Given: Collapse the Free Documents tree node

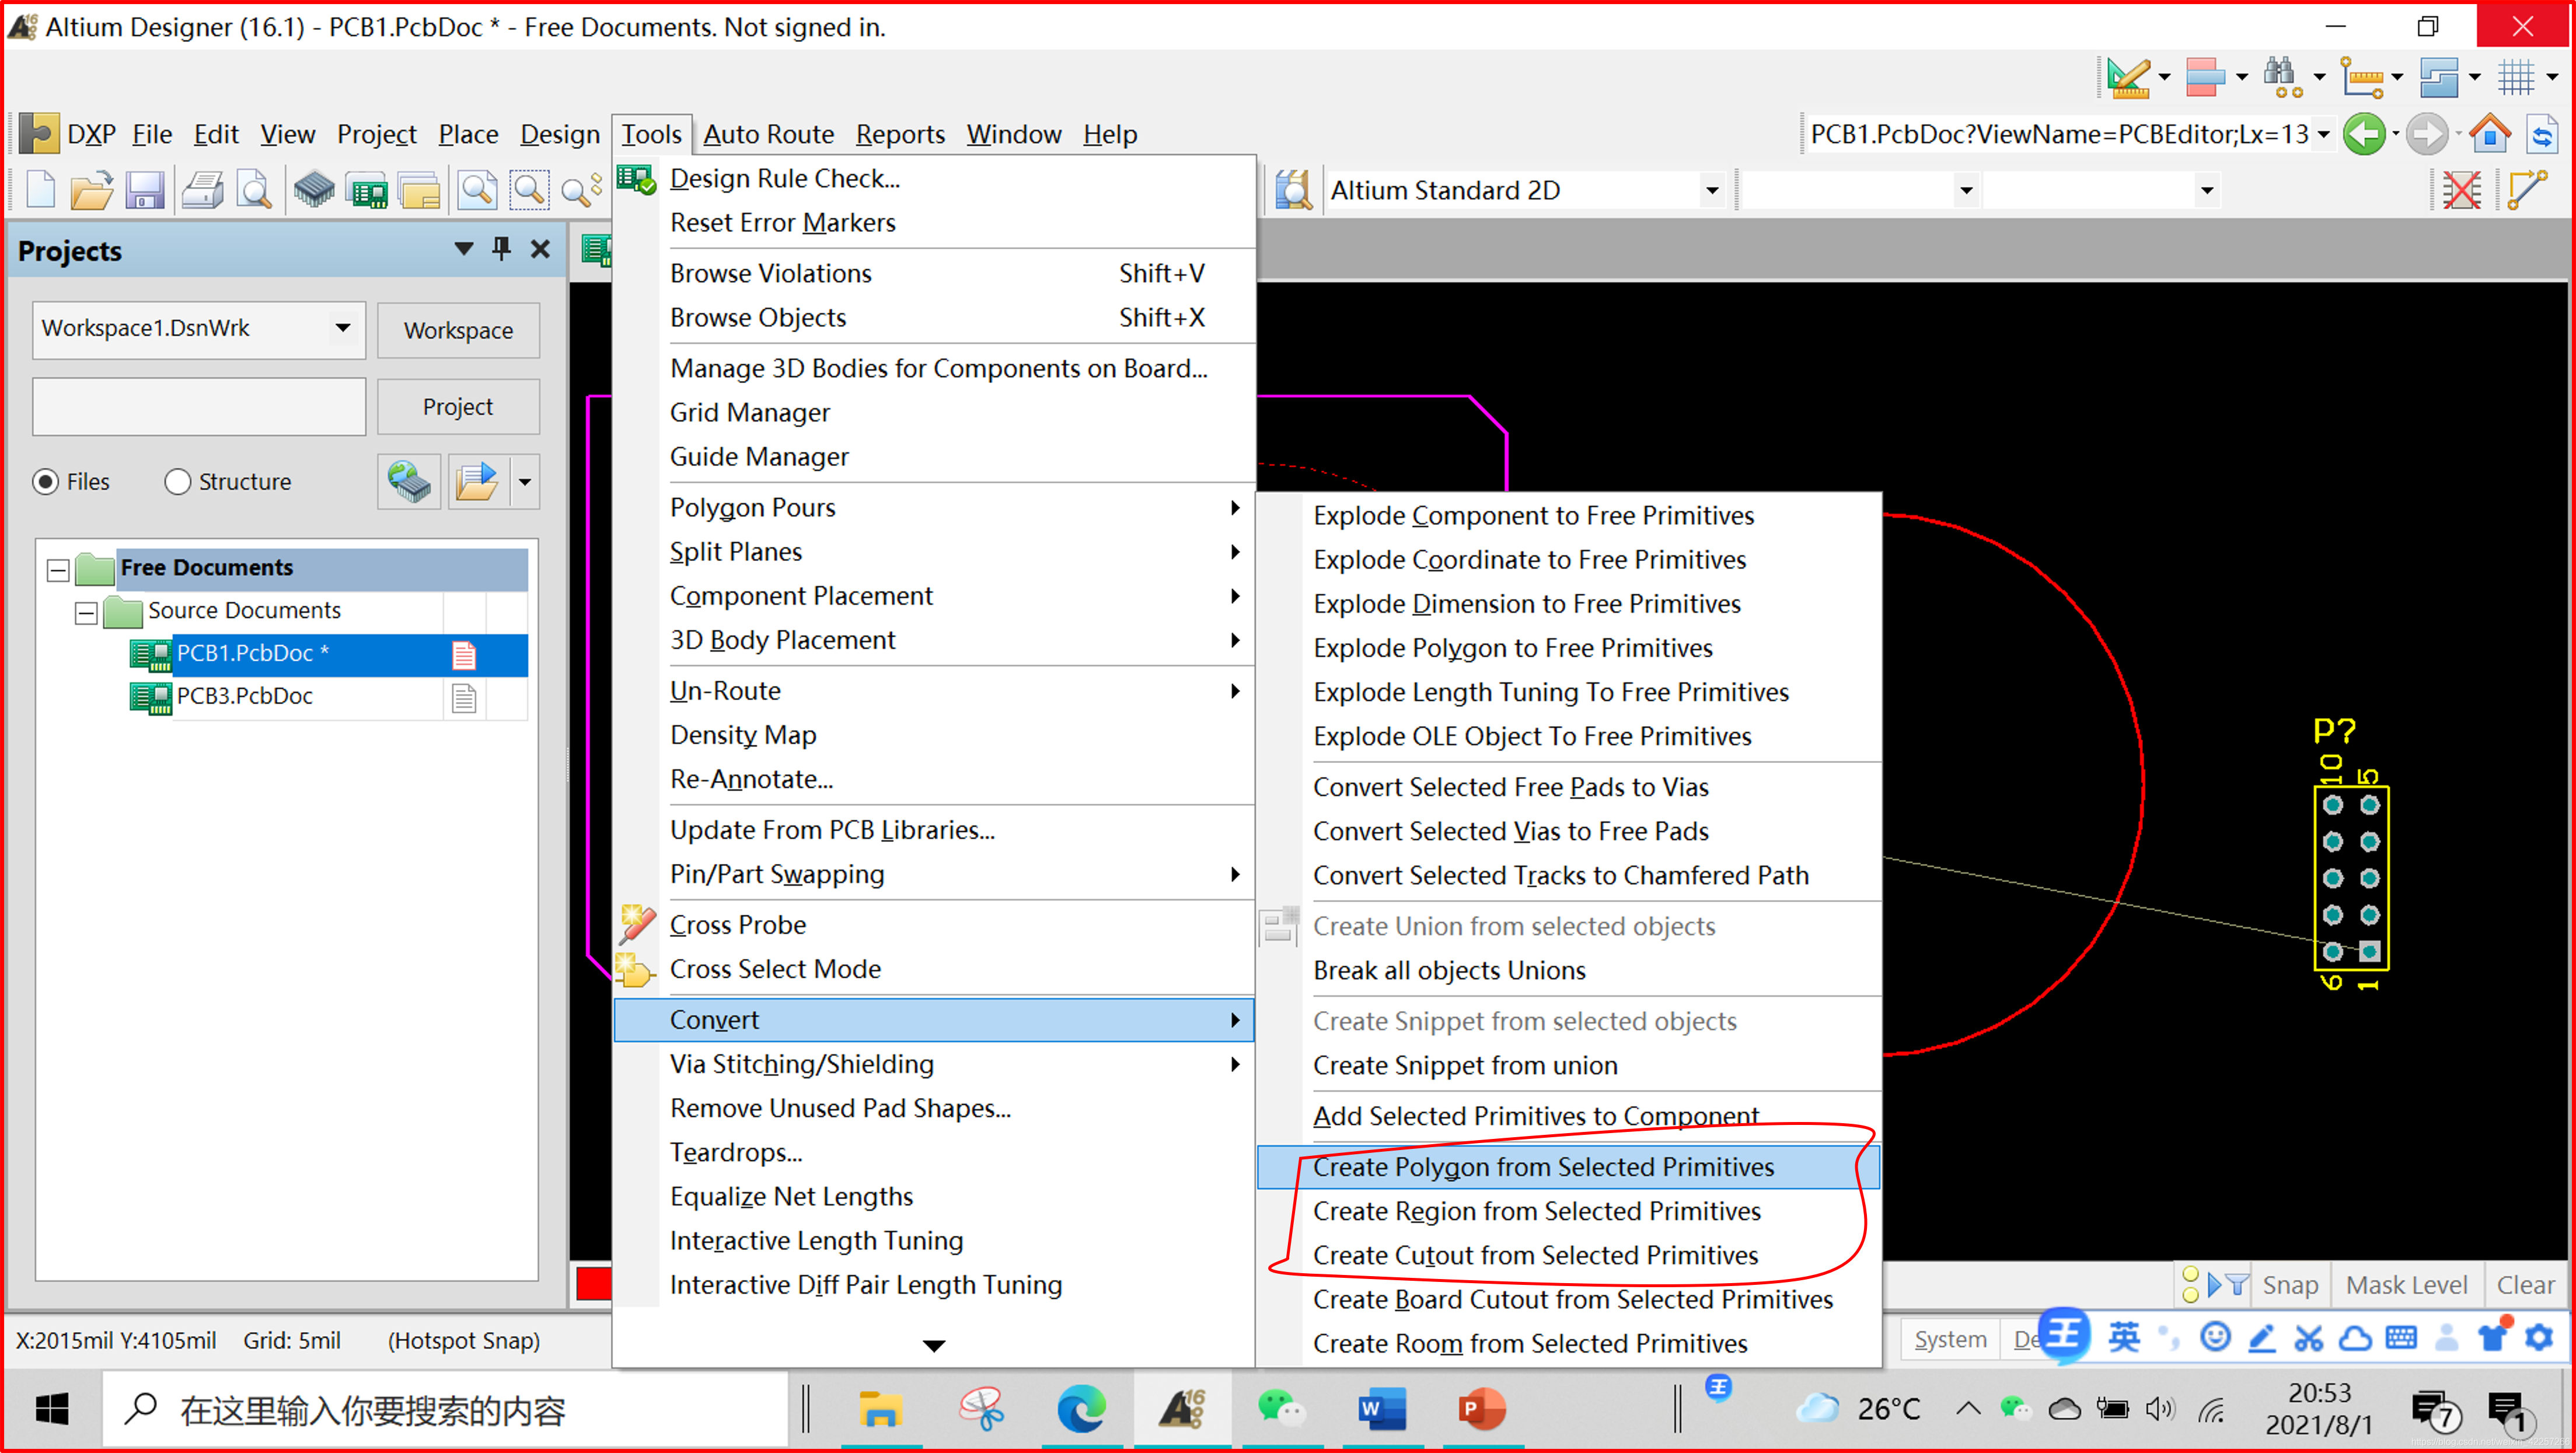Looking at the screenshot, I should 58,570.
